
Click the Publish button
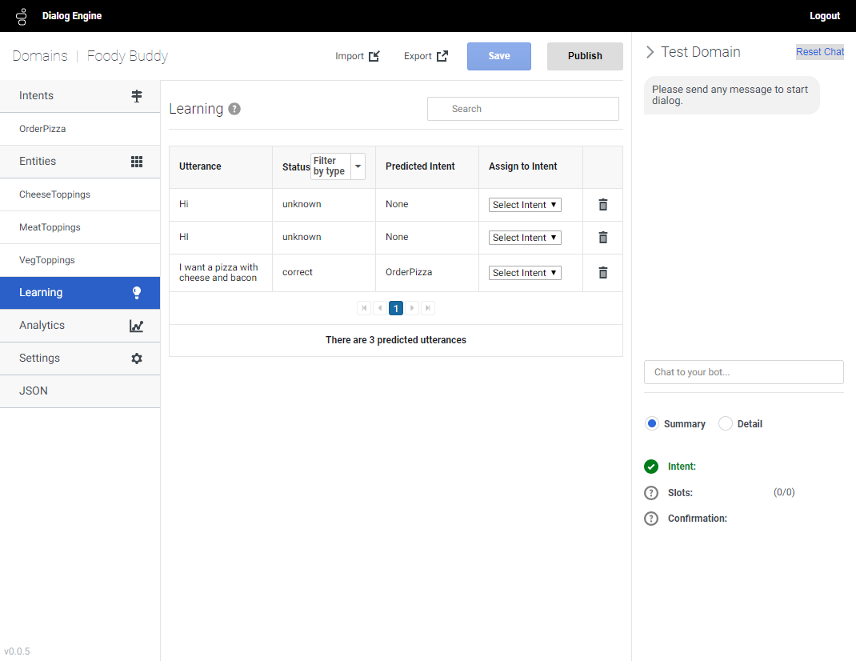(x=585, y=56)
